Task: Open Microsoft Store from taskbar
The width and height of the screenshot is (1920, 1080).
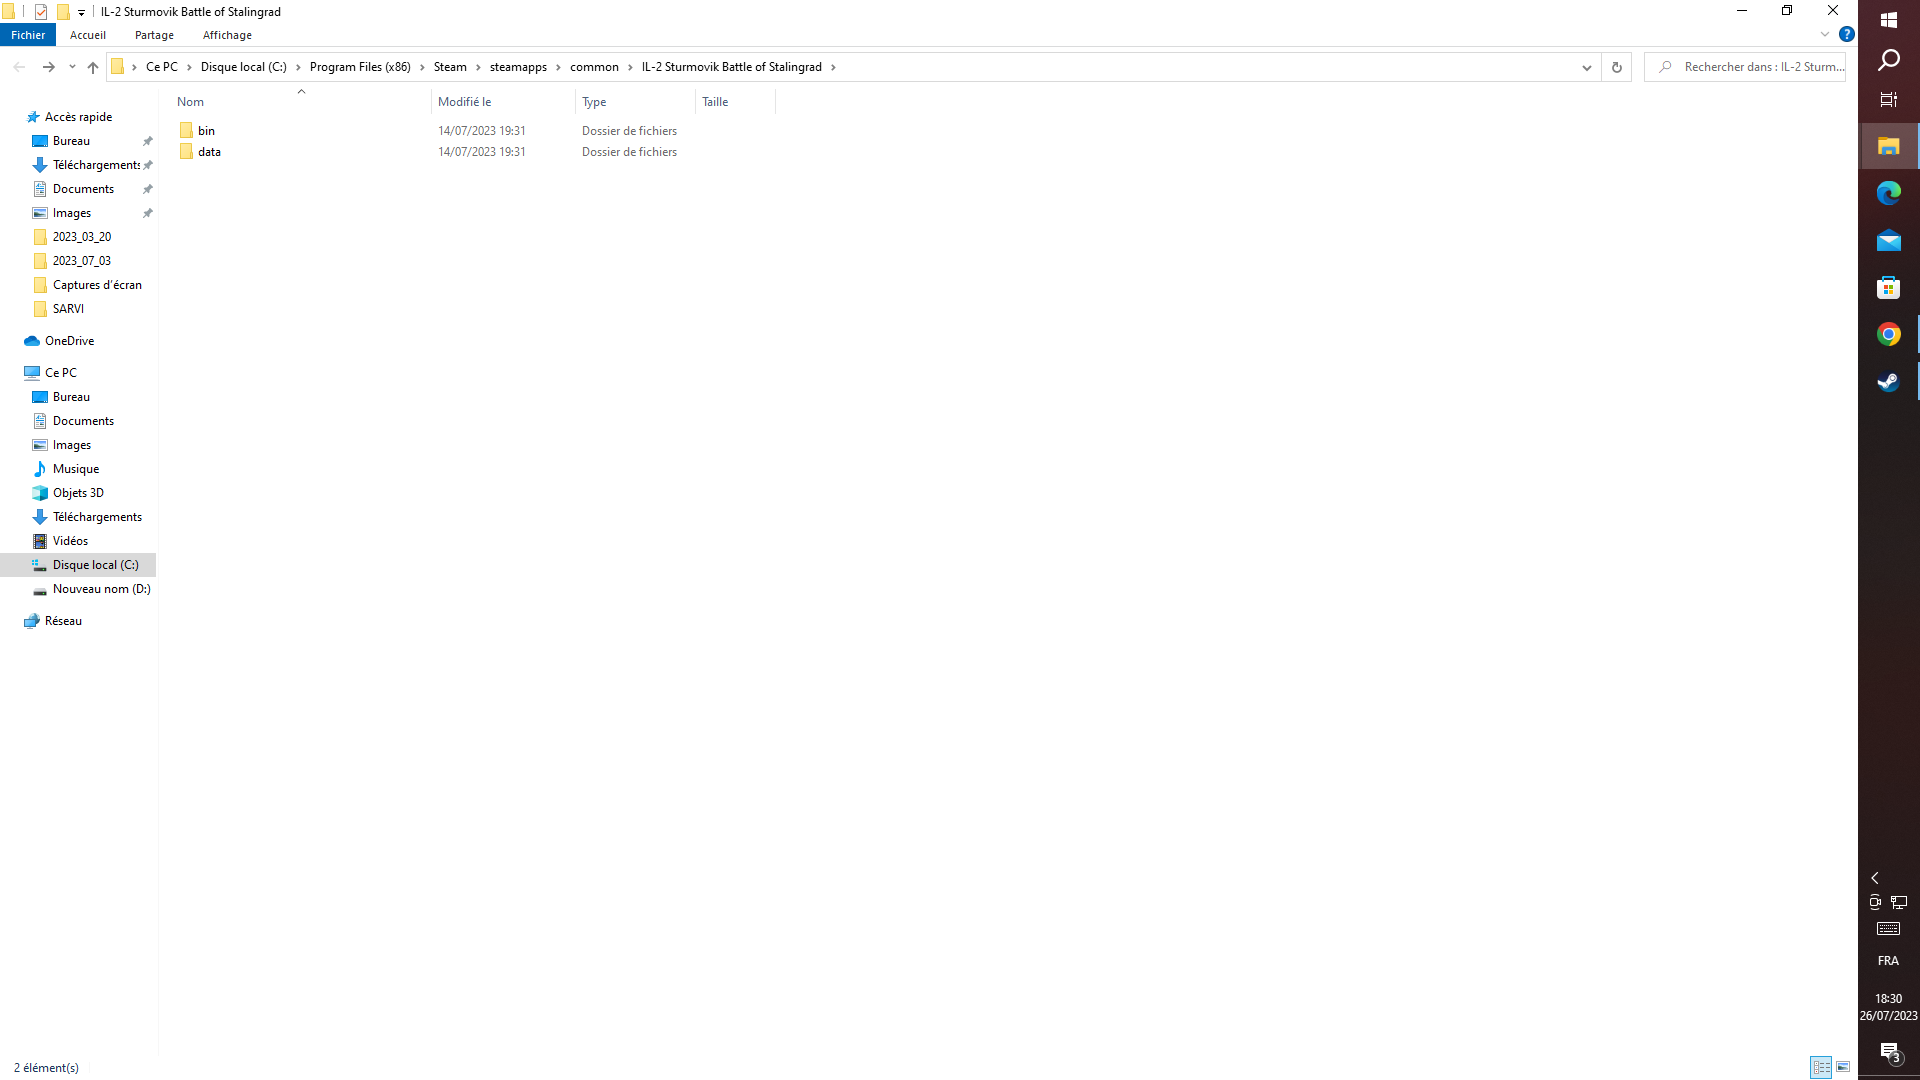Action: click(x=1889, y=288)
